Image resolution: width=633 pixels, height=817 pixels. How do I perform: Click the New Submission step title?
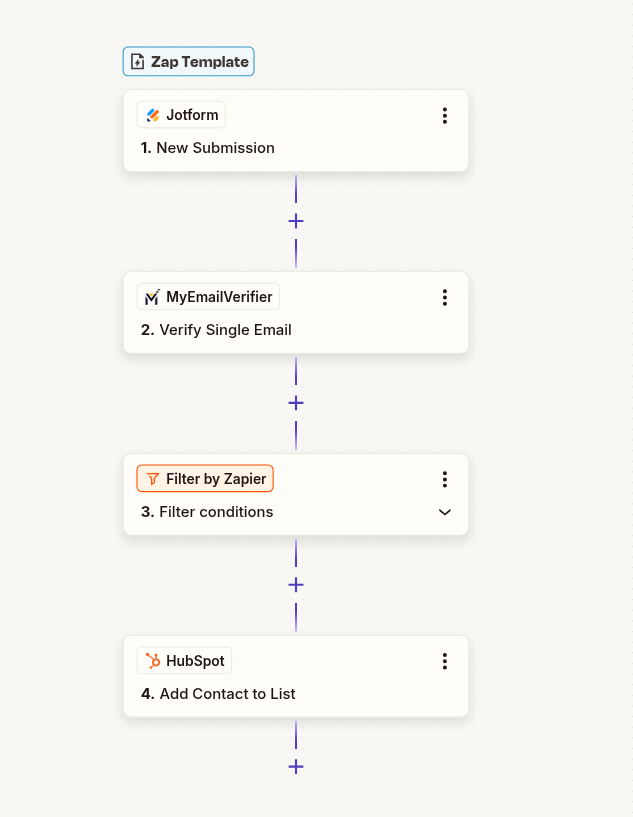pos(216,148)
